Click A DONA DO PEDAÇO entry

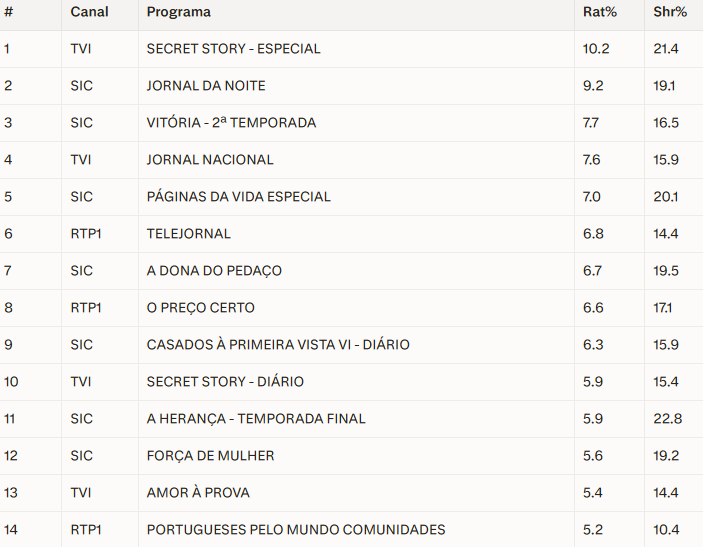click(x=214, y=271)
